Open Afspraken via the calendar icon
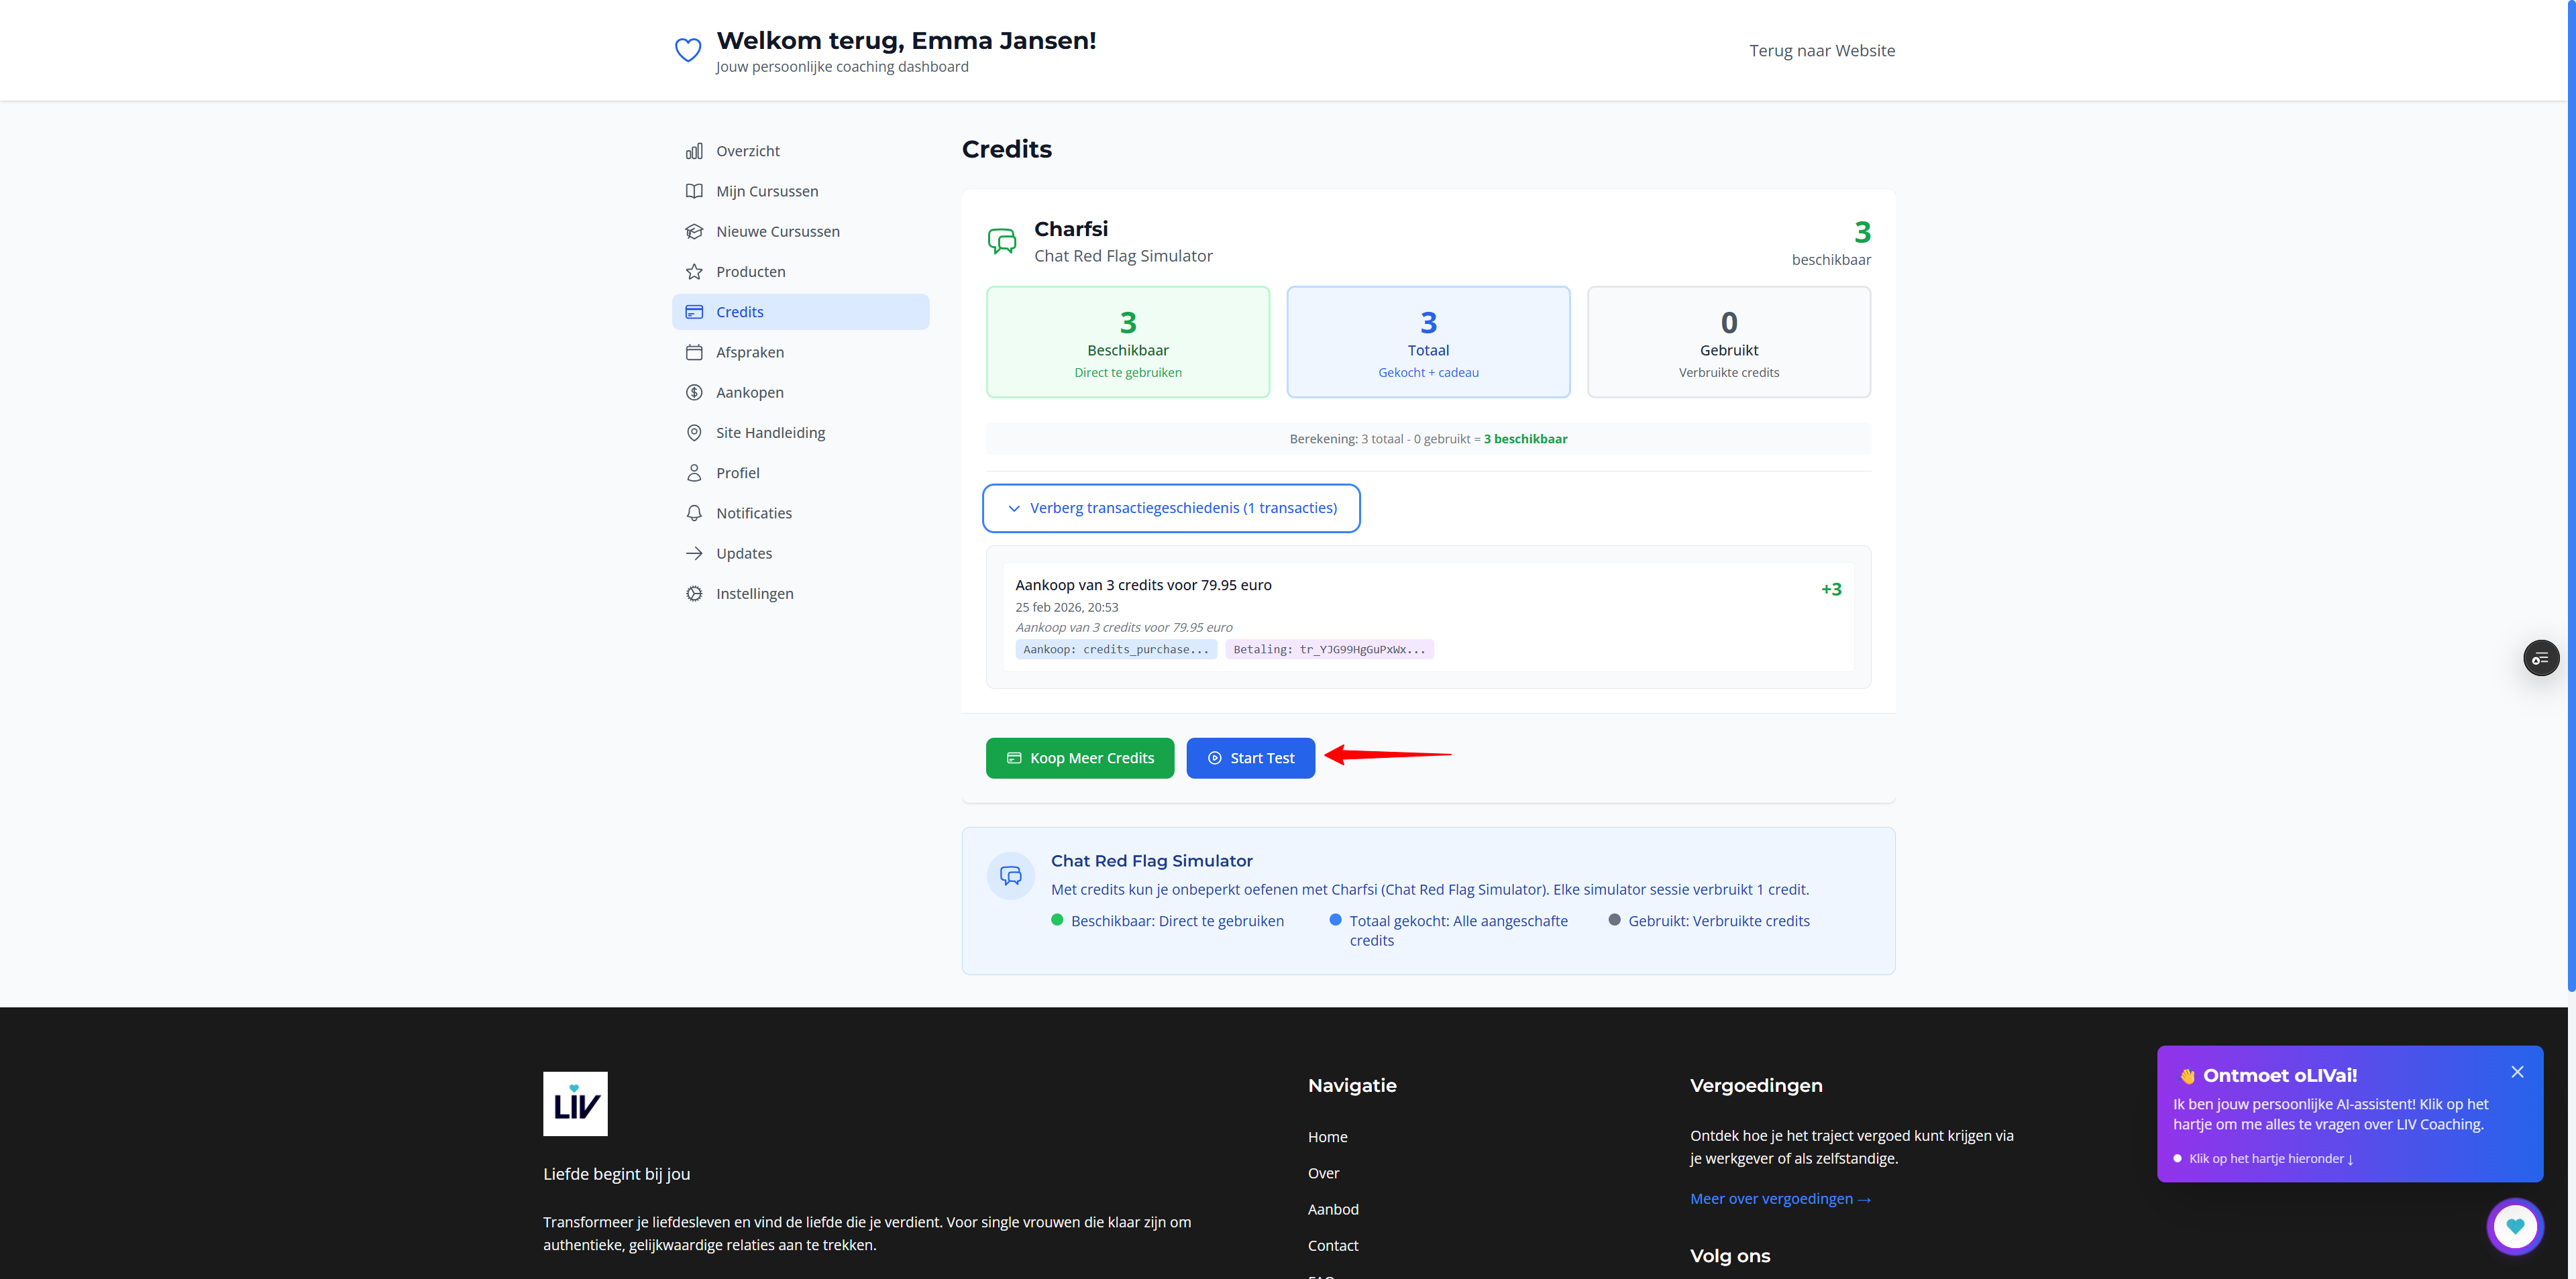Viewport: 2576px width, 1279px height. tap(694, 352)
